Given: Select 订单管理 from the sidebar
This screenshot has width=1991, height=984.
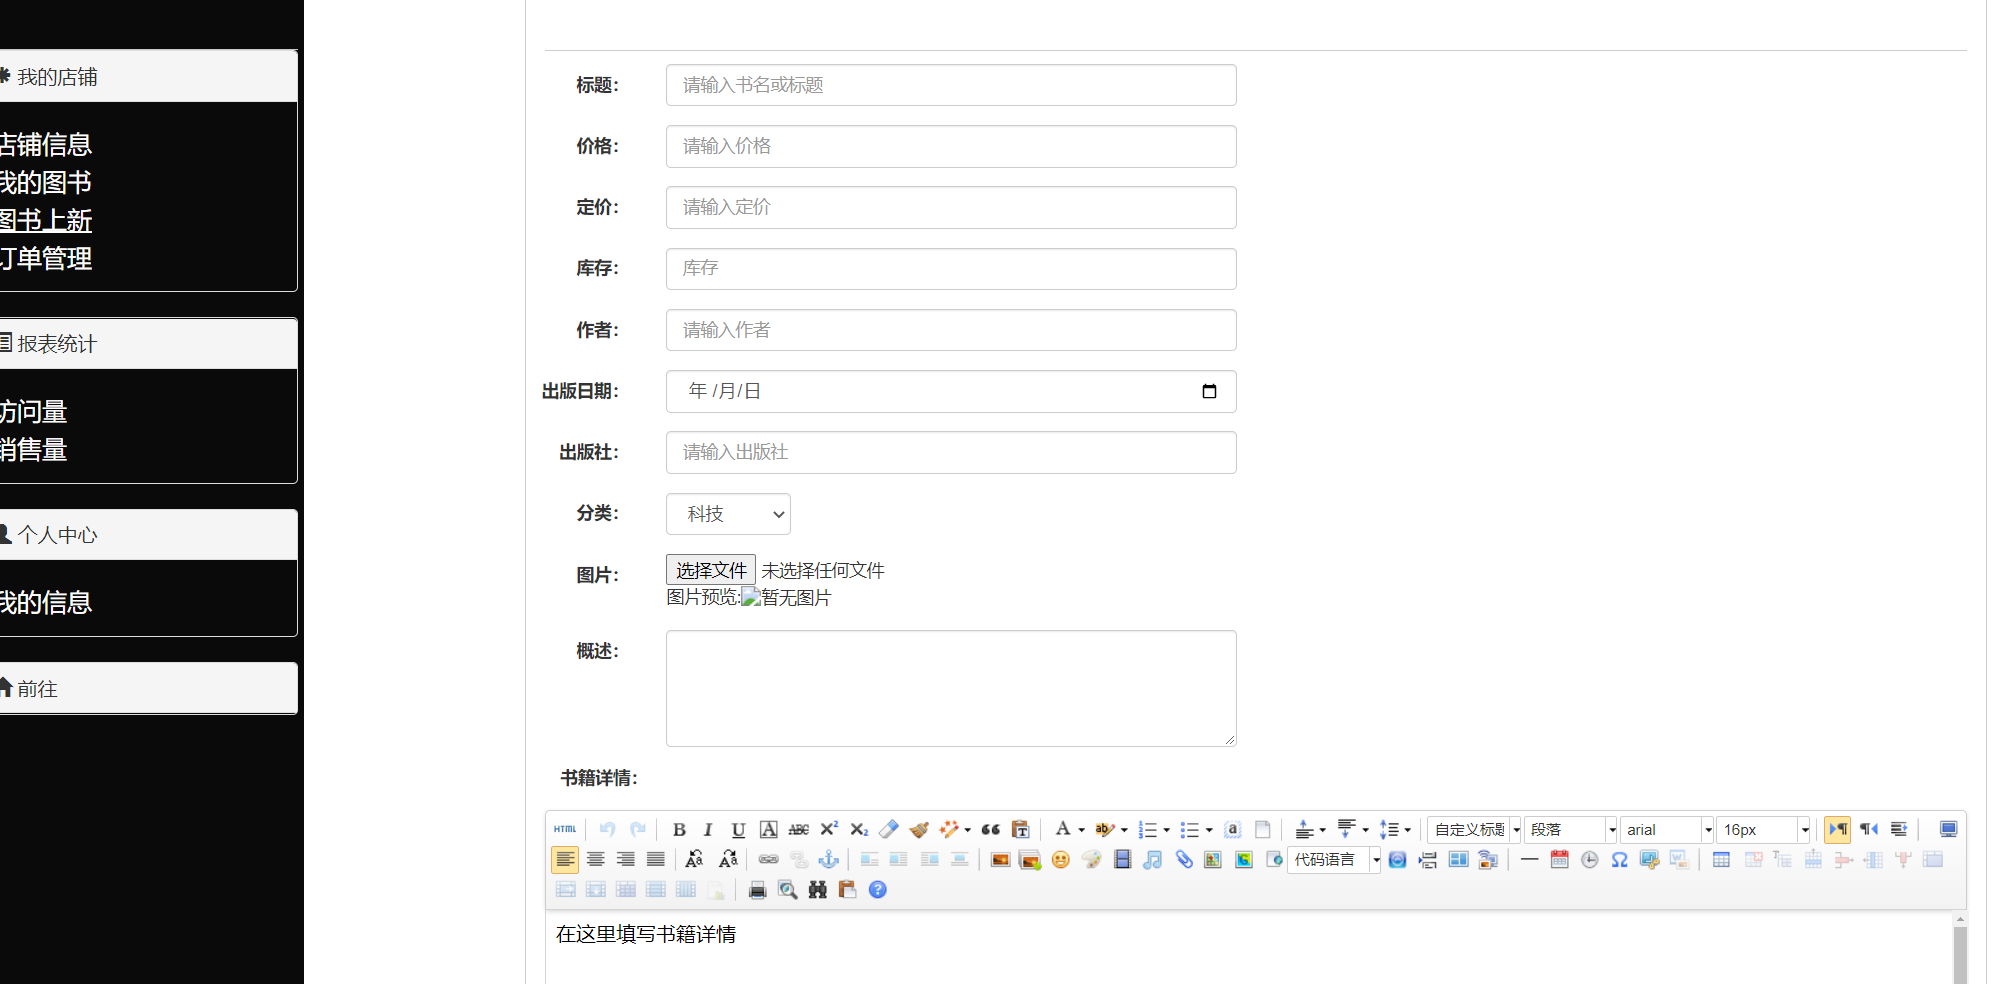Looking at the screenshot, I should click(x=46, y=260).
